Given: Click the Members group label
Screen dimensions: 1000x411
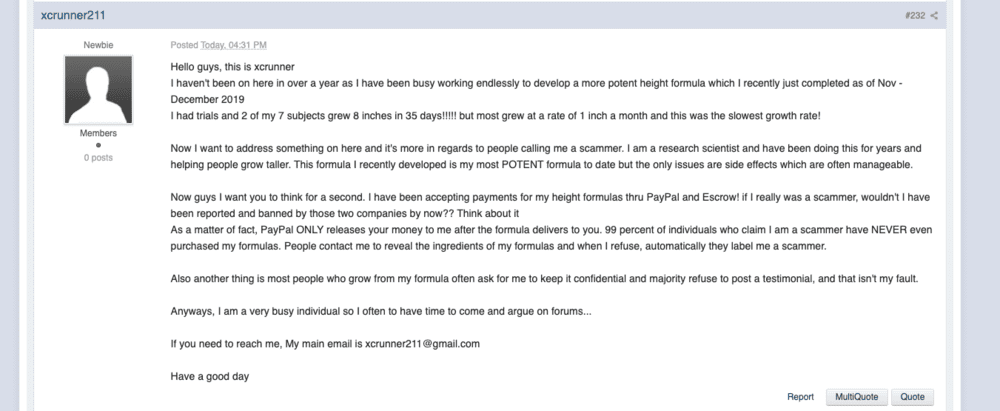Looking at the screenshot, I should point(98,133).
